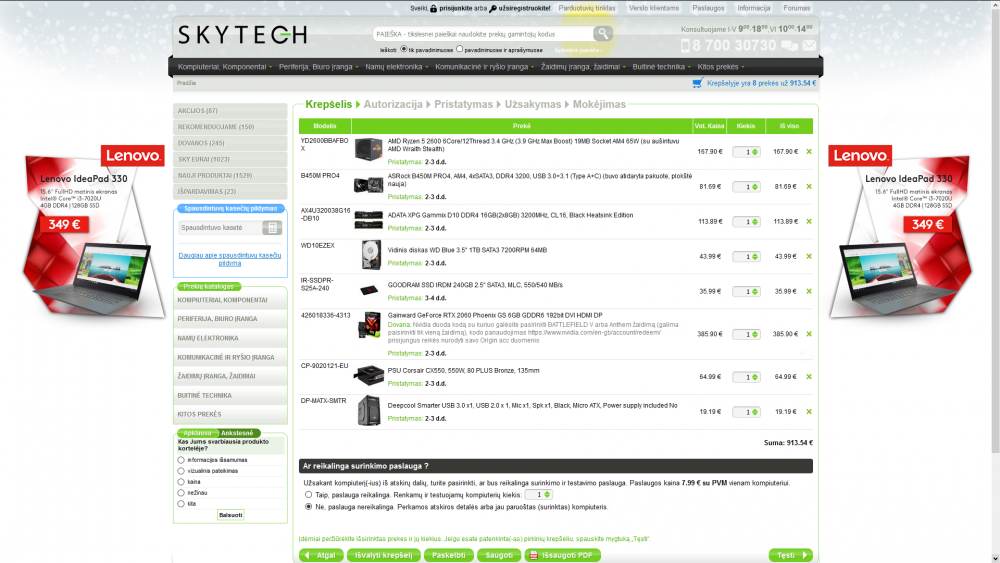Open WD Blue hard disk thumbnail
Viewport: 1000px width, 563px height.
pos(371,254)
